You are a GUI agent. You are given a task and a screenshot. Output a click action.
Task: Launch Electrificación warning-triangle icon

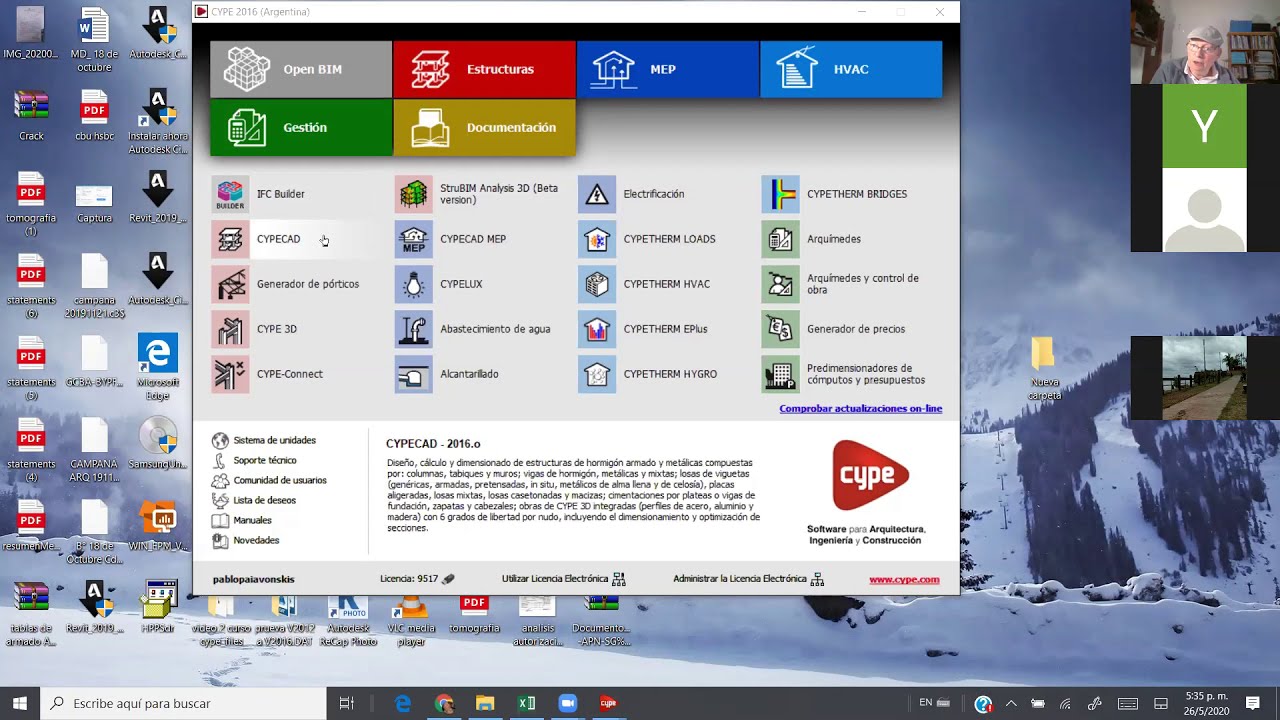point(597,194)
